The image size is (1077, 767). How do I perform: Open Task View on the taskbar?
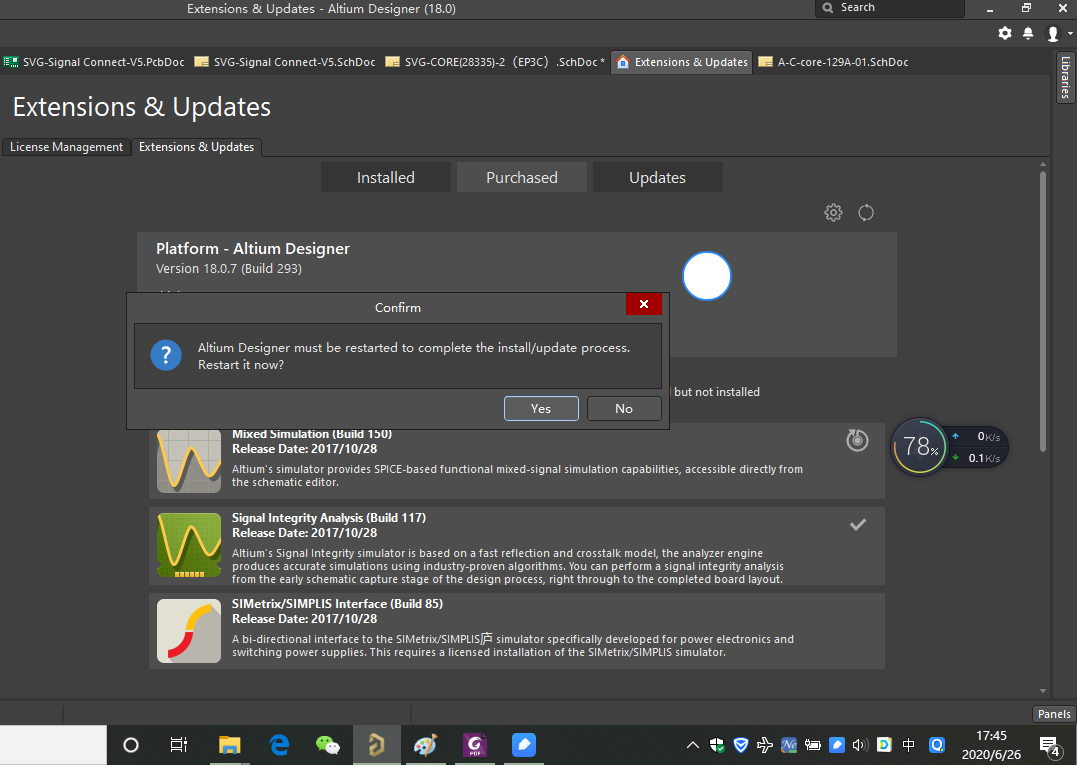click(x=179, y=745)
